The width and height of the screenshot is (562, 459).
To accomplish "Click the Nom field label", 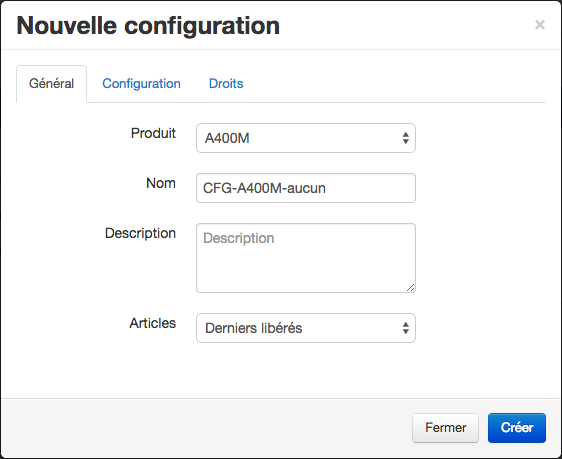I will pyautogui.click(x=161, y=183).
